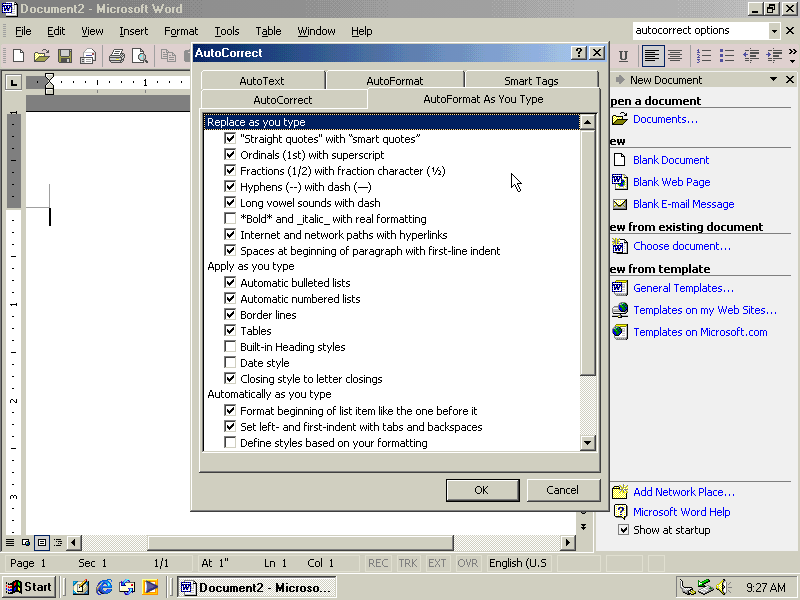This screenshot has height=600, width=800.
Task: Open the Microsoft Word Help link
Action: 682,512
